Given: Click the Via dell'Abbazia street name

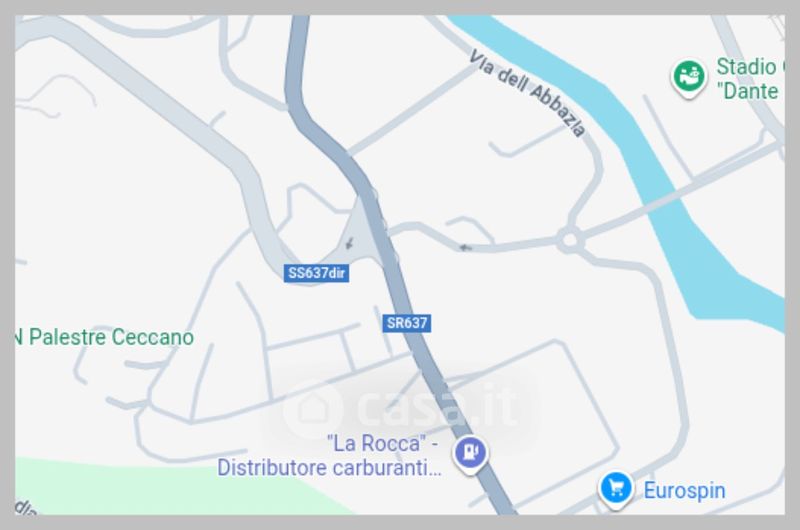Looking at the screenshot, I should pyautogui.click(x=528, y=92).
